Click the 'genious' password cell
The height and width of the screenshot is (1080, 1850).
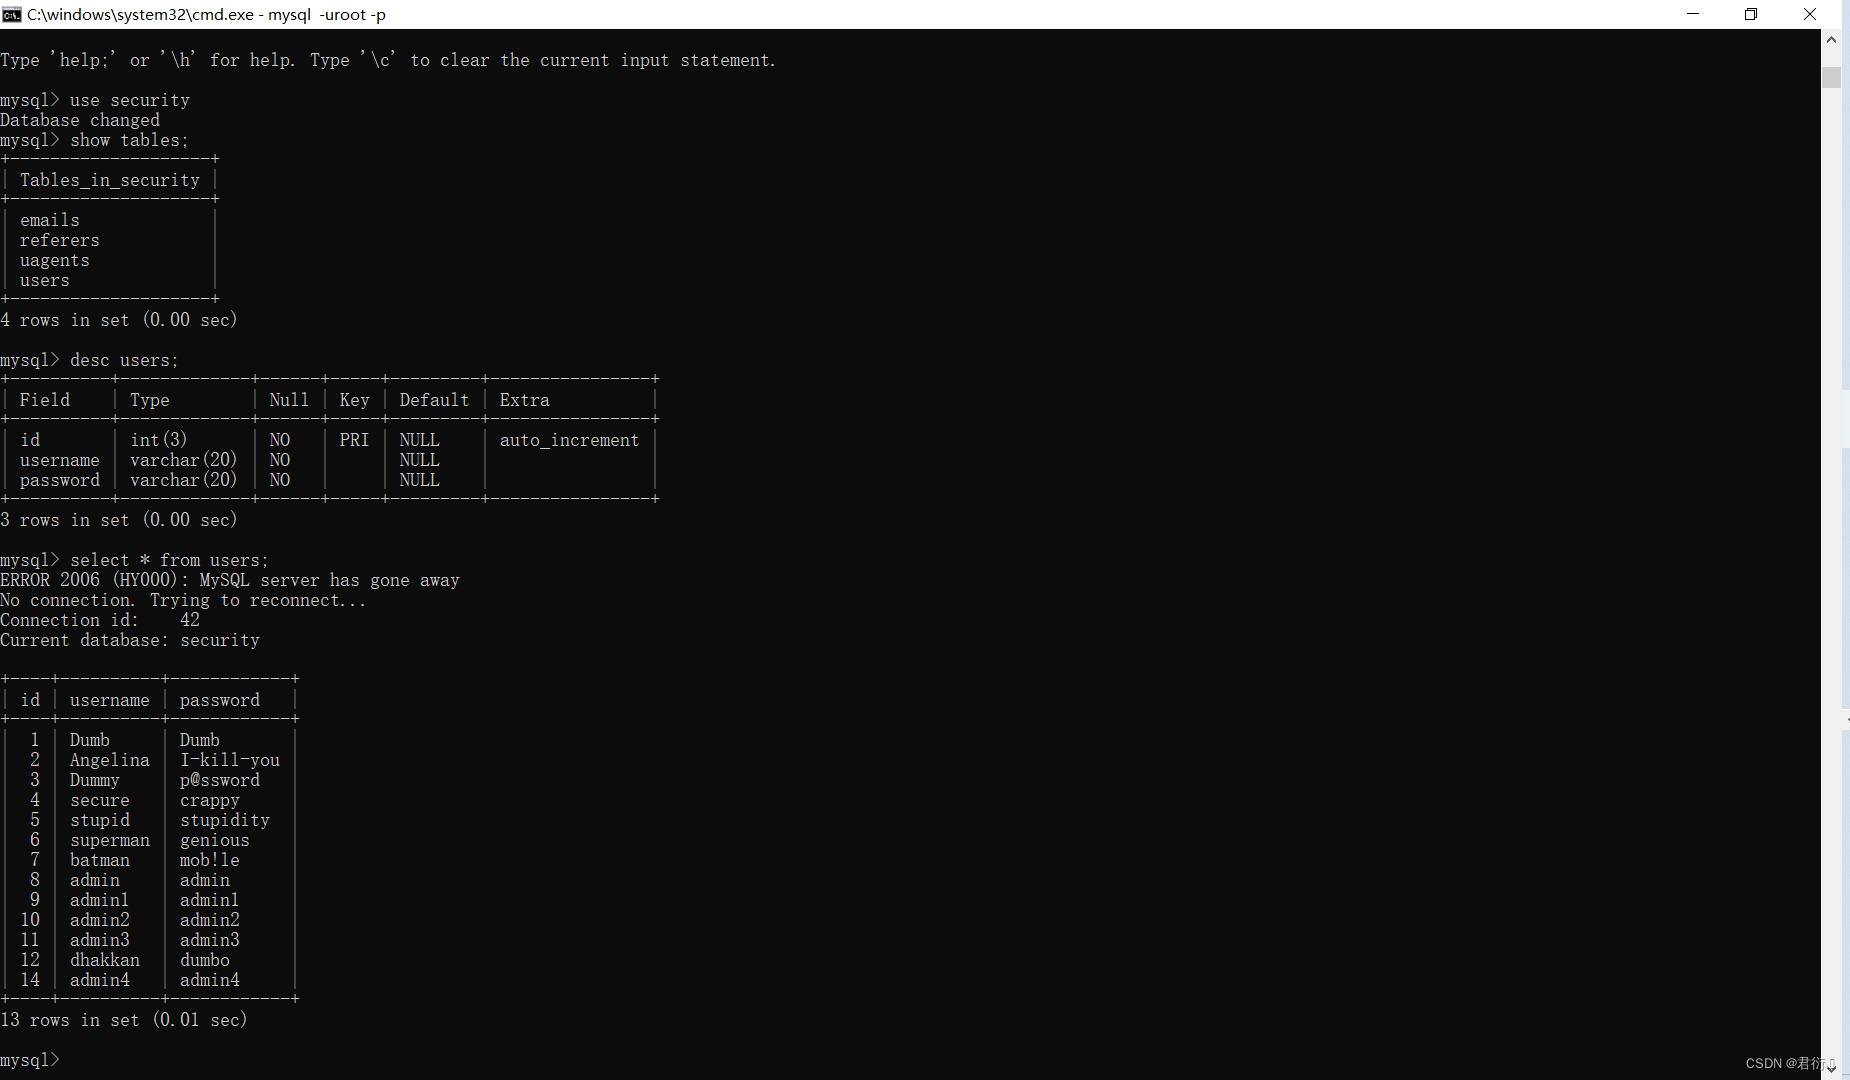[215, 840]
